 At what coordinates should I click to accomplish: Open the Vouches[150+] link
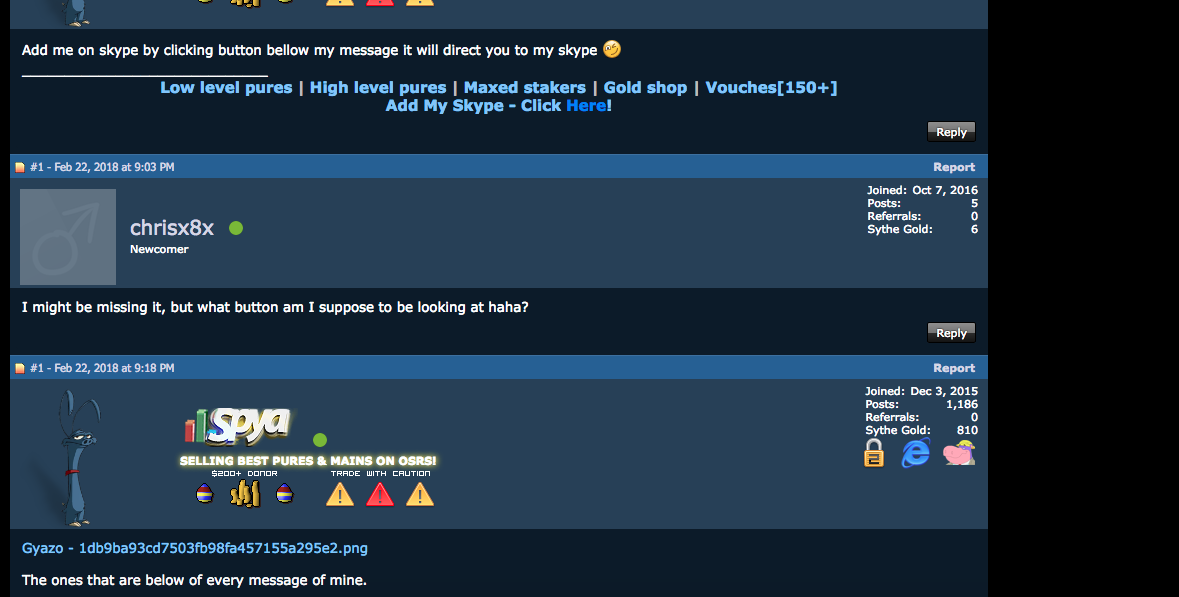coord(771,87)
